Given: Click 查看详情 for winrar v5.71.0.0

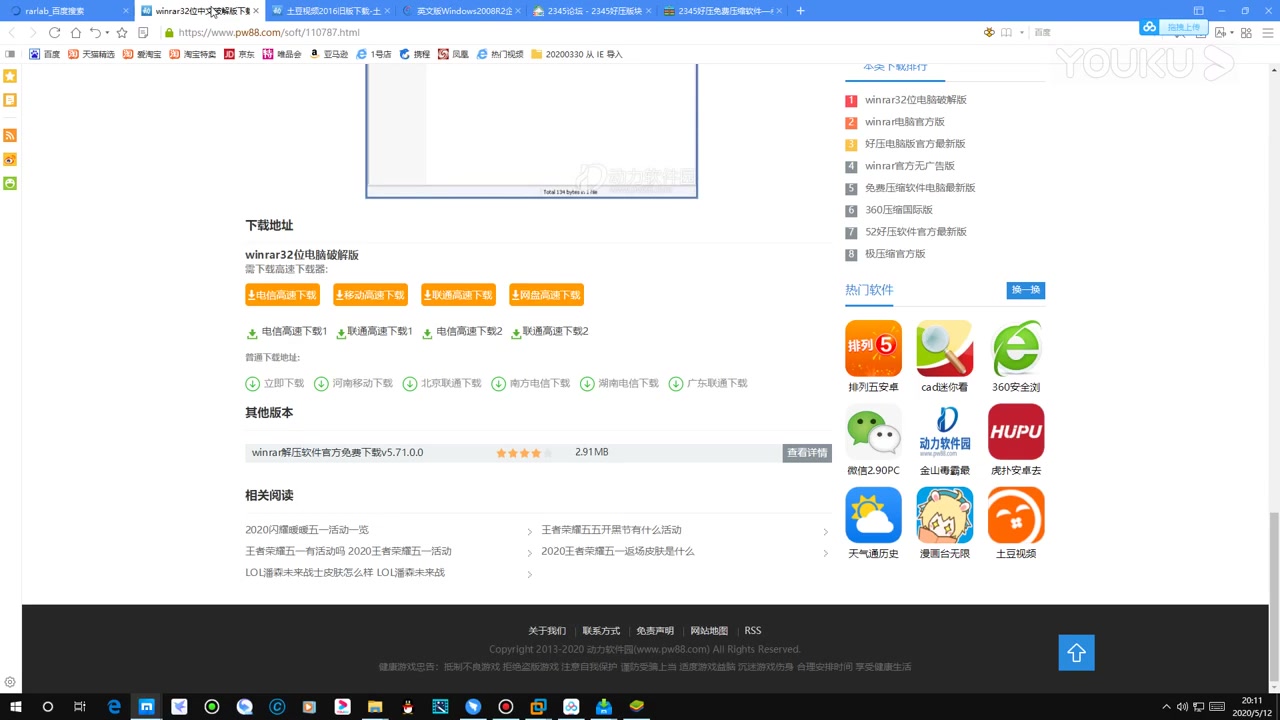Looking at the screenshot, I should coord(807,453).
